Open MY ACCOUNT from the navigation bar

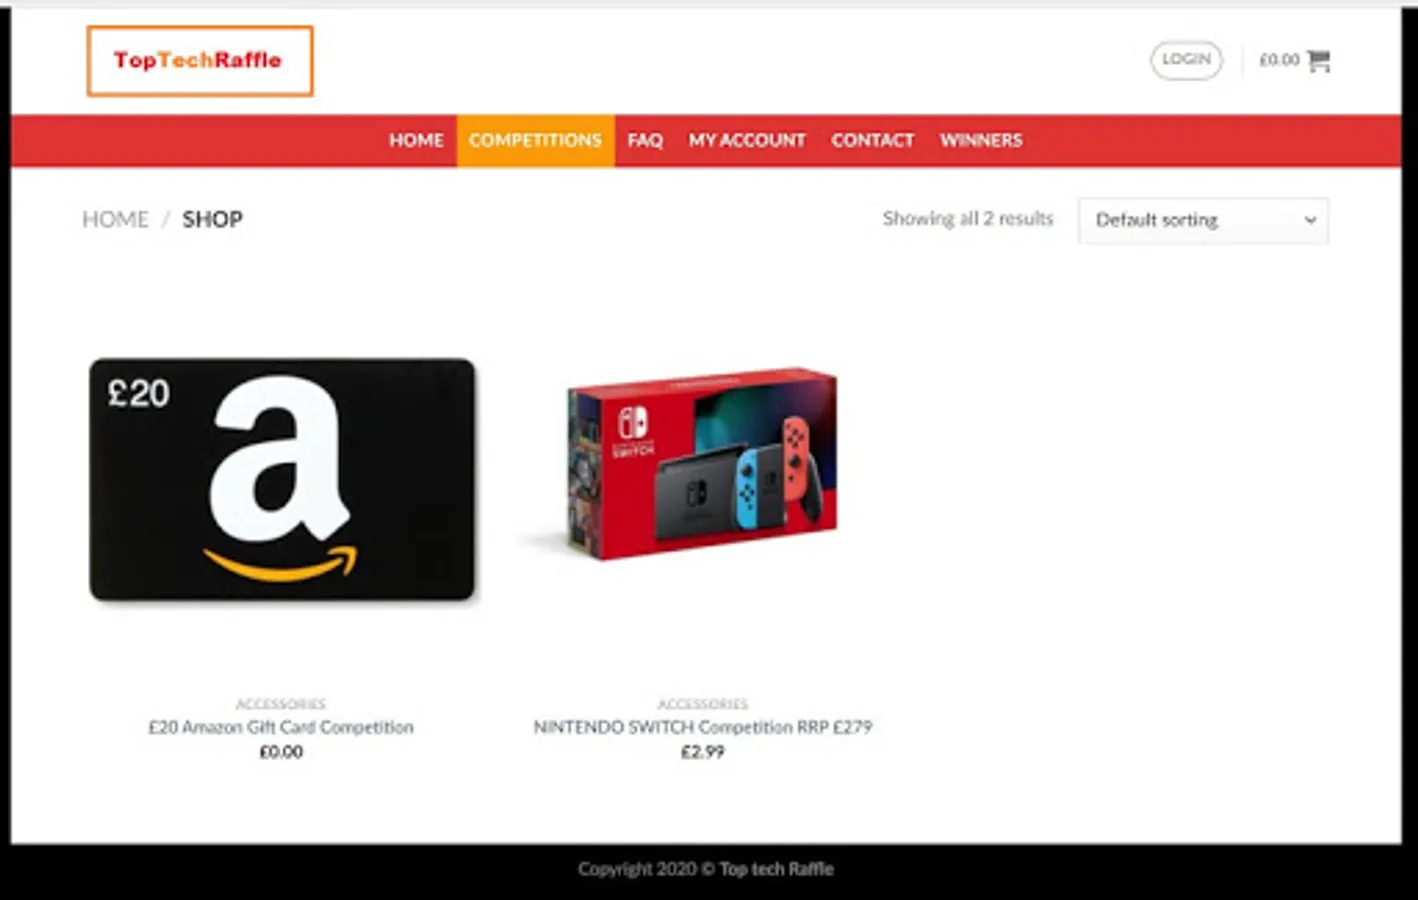[747, 140]
